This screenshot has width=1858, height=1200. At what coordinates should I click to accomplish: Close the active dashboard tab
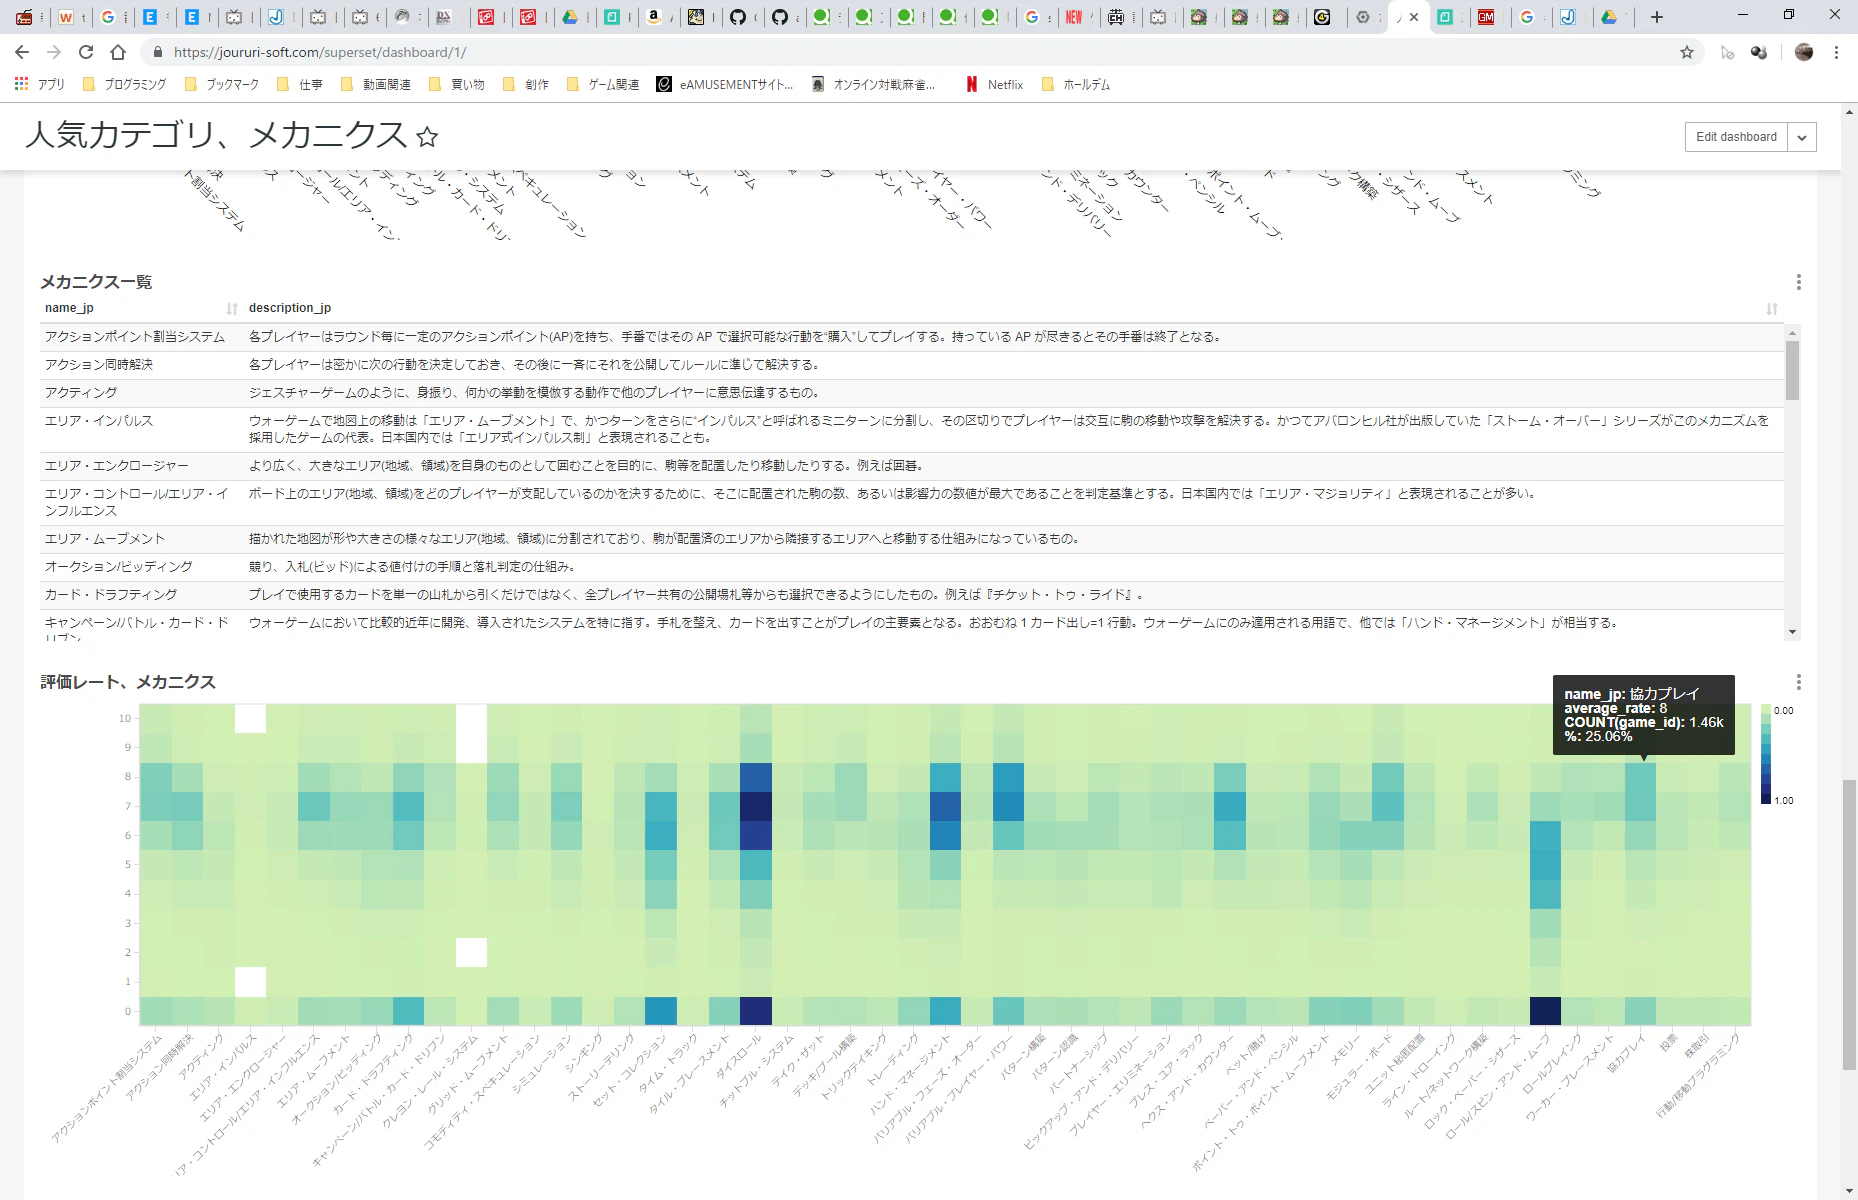click(1414, 17)
